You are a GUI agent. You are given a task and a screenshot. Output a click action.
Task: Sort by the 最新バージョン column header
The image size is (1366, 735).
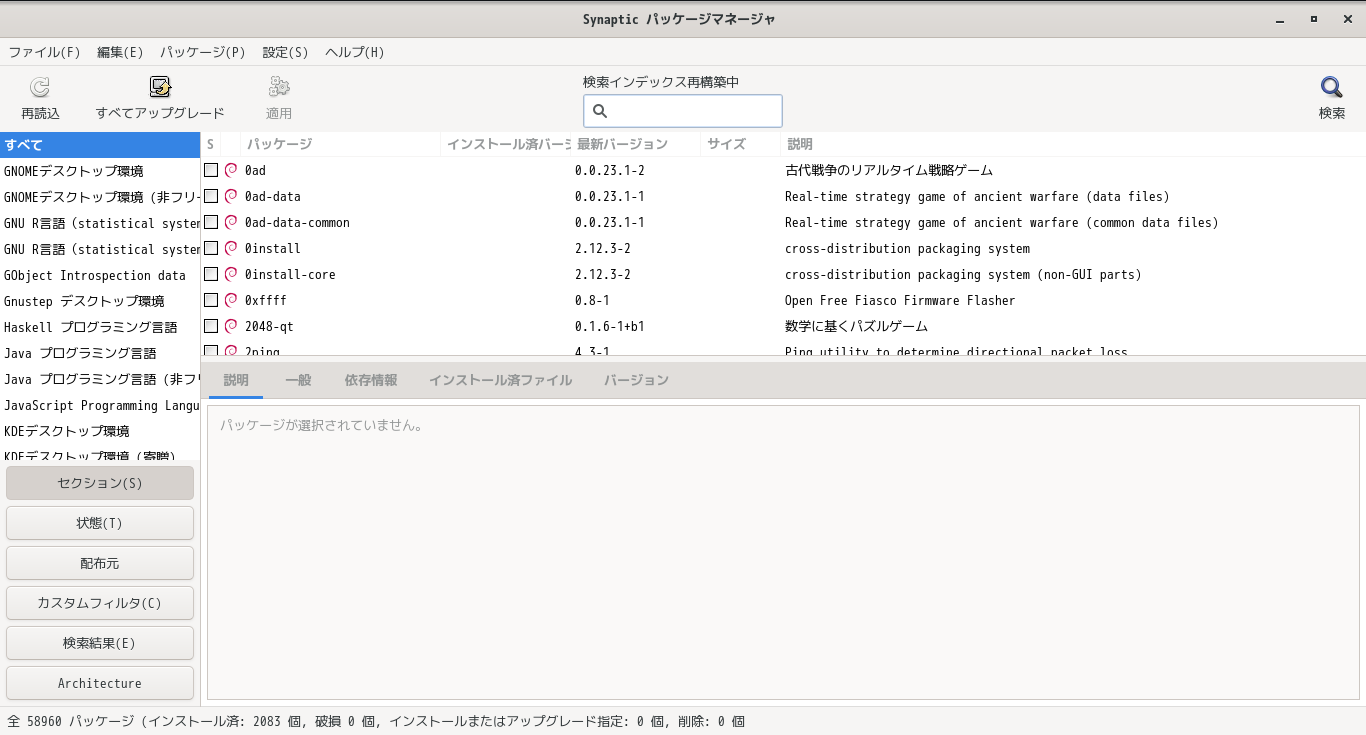point(635,144)
